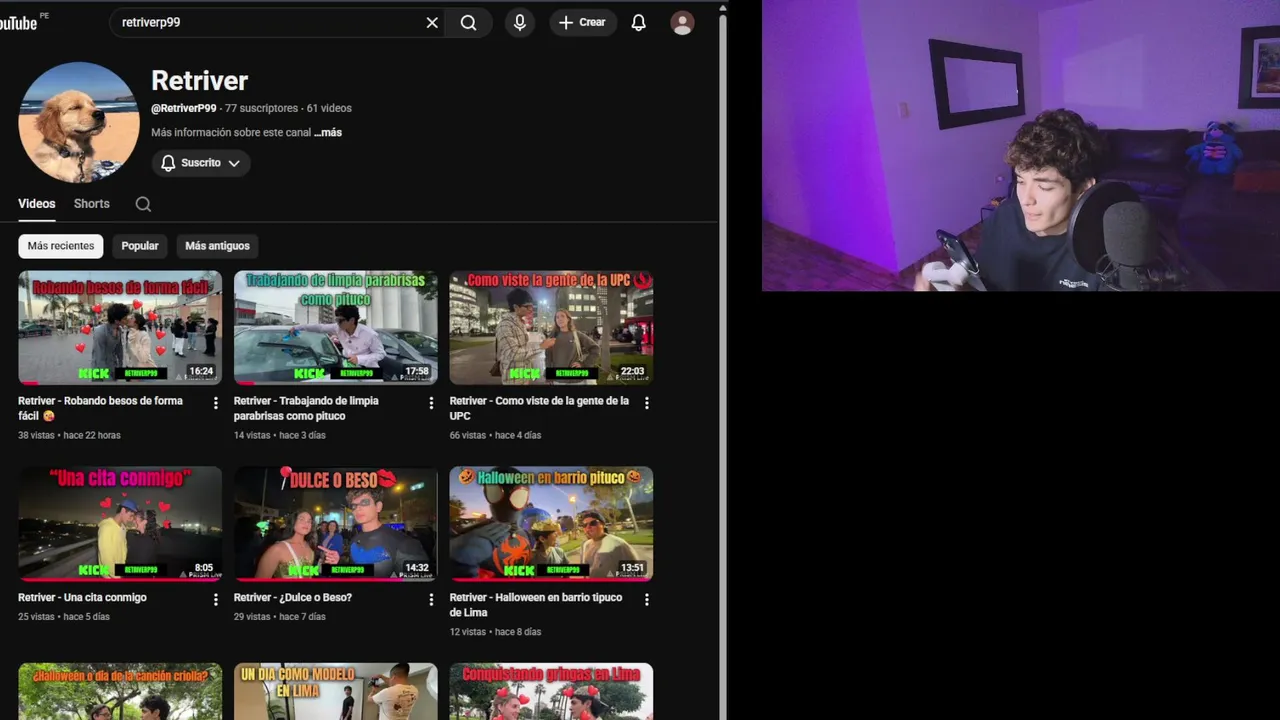Open options menu for ¿Dulce o Beso?
1280x720 pixels.
coord(431,600)
